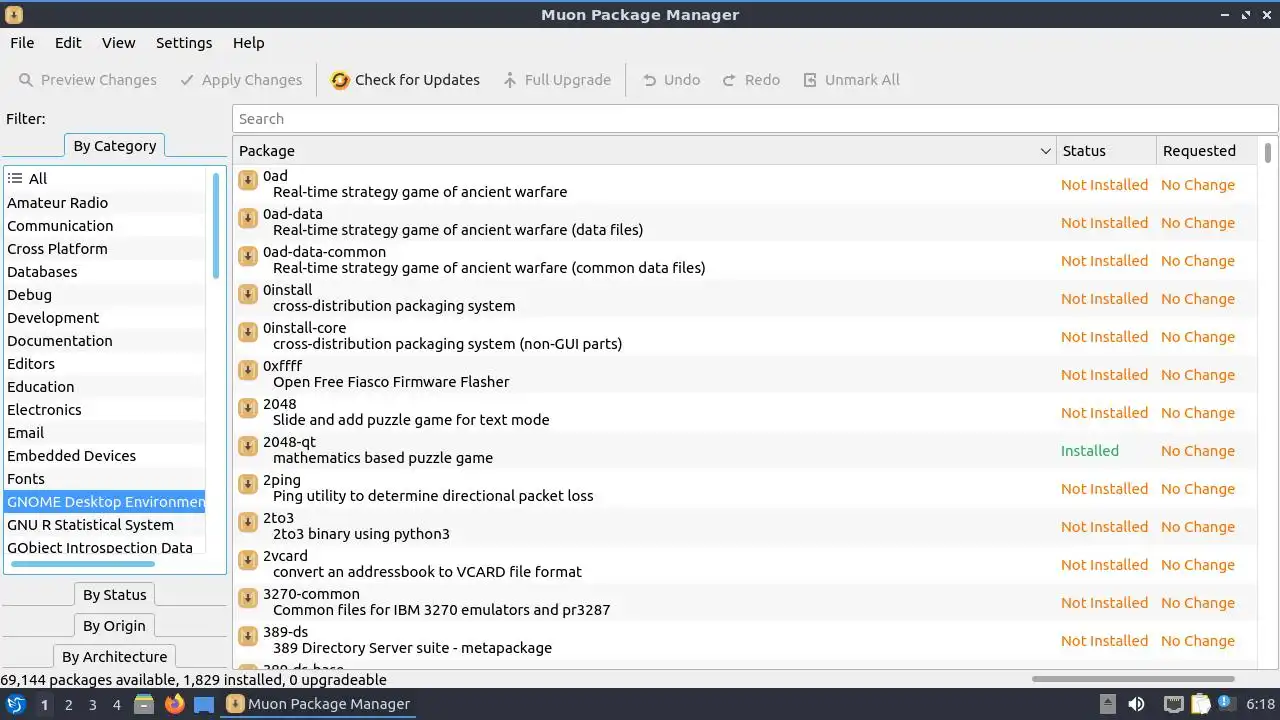Viewport: 1280px width, 720px height.
Task: Click the Muon icon in title bar
Action: click(13, 15)
